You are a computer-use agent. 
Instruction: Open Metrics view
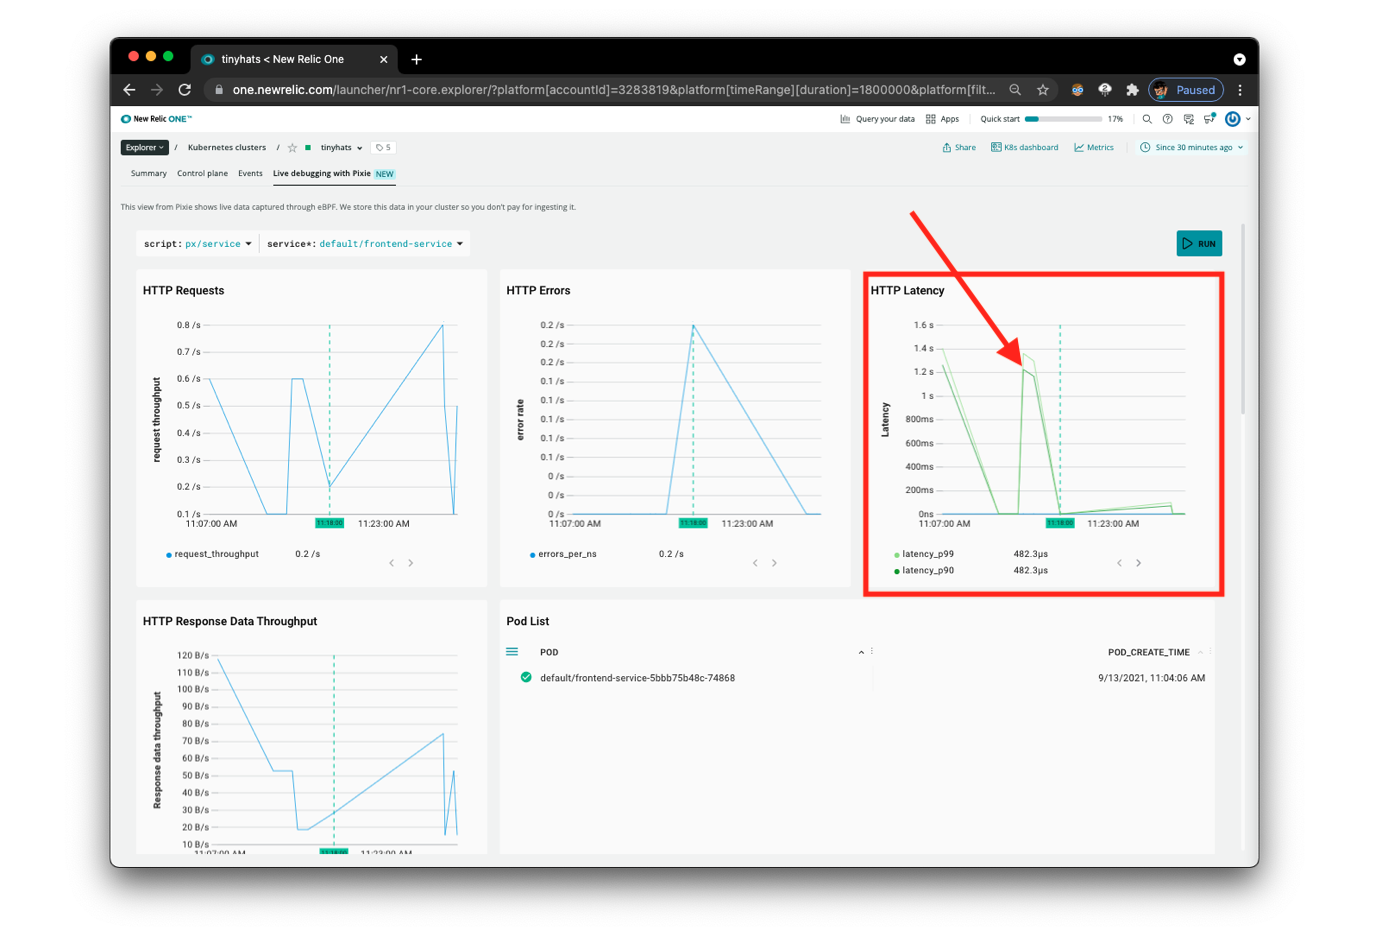1094,148
